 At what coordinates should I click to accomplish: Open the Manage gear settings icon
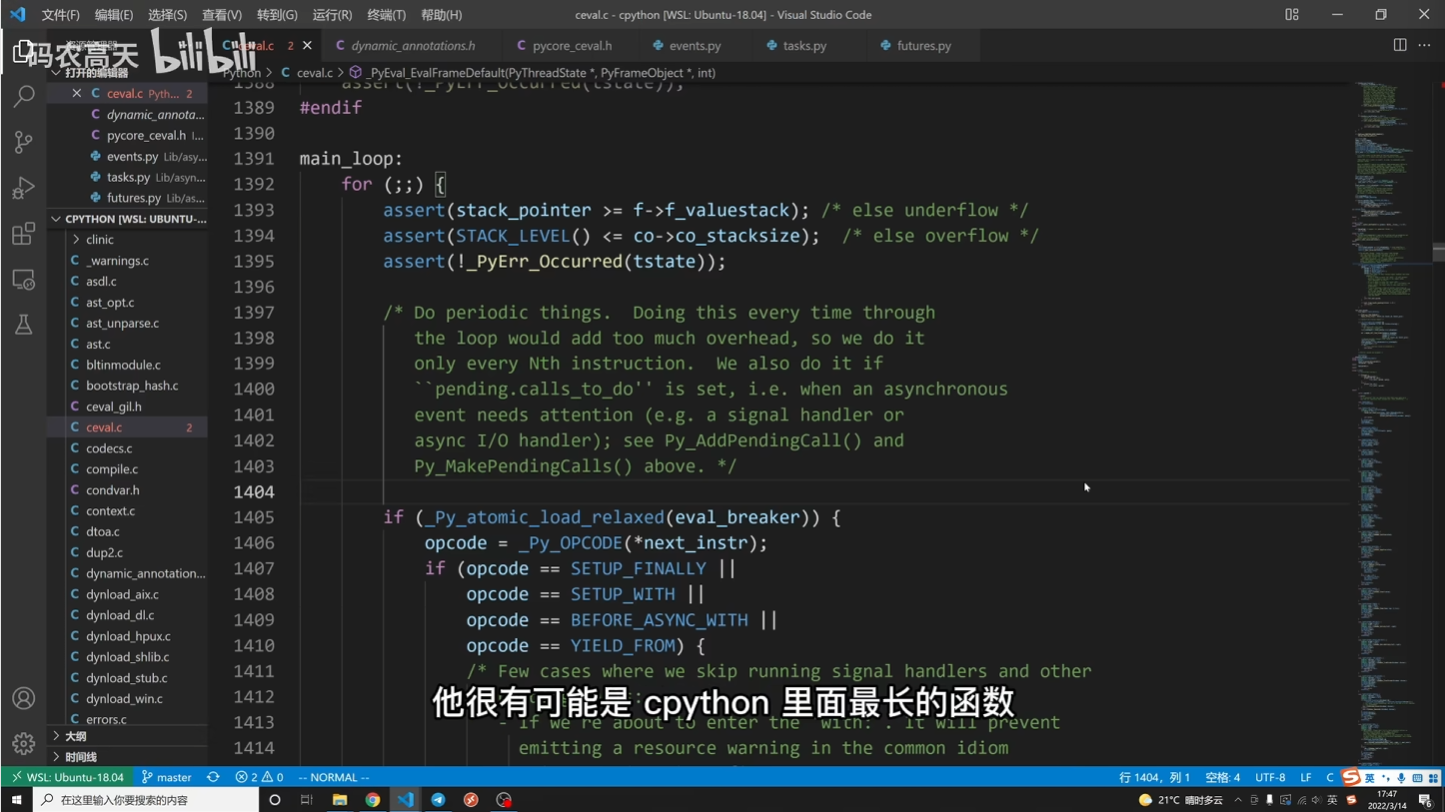23,744
